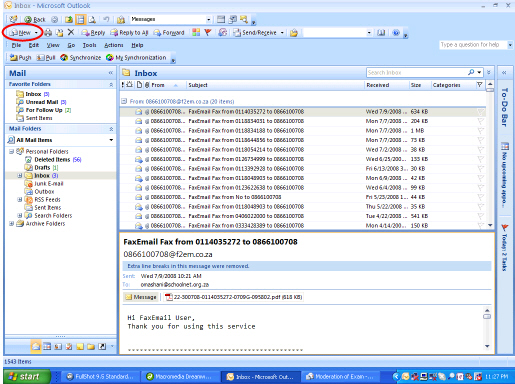515x384 pixels.
Task: Expand the query builder chevron
Action: 489,72
